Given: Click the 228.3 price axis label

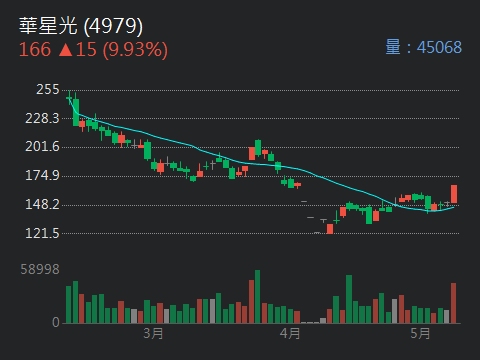Looking at the screenshot, I should pyautogui.click(x=42, y=118).
